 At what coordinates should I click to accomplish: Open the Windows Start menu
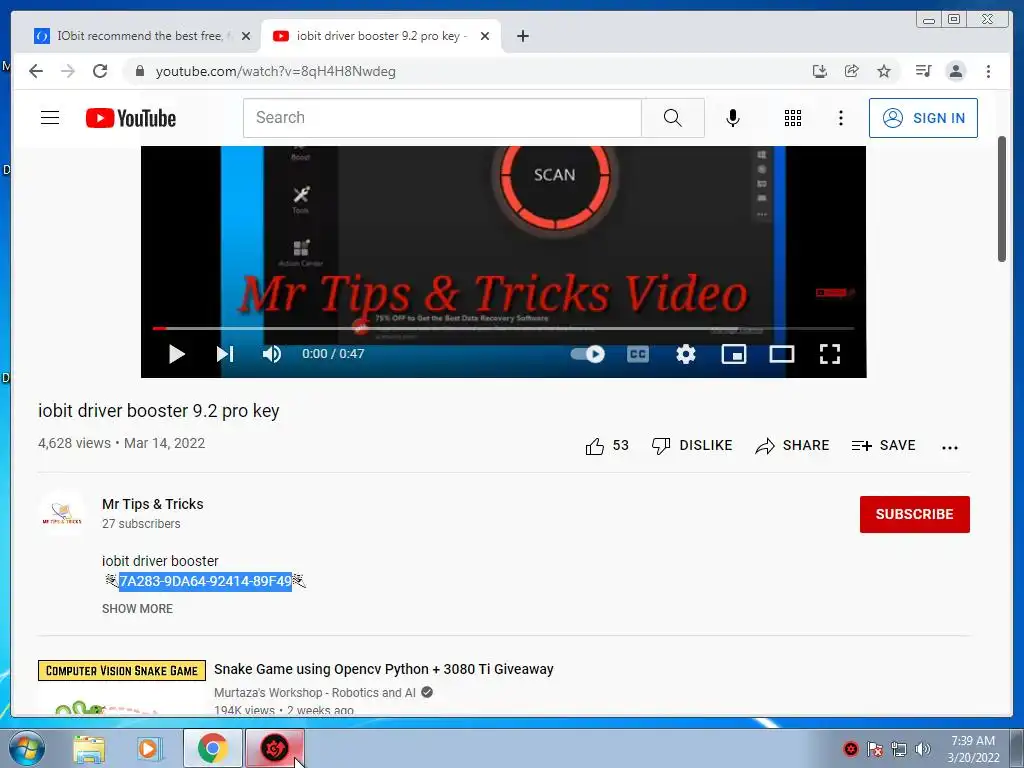(27, 748)
